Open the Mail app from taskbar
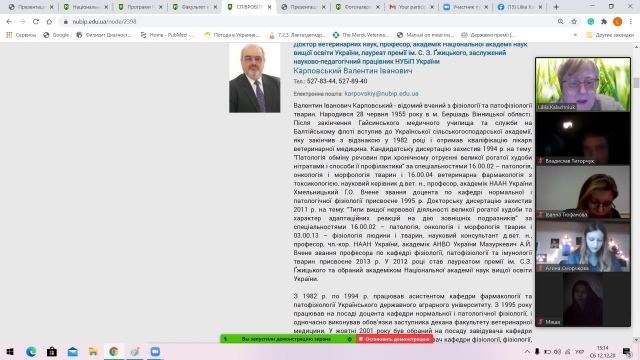 tap(73, 351)
